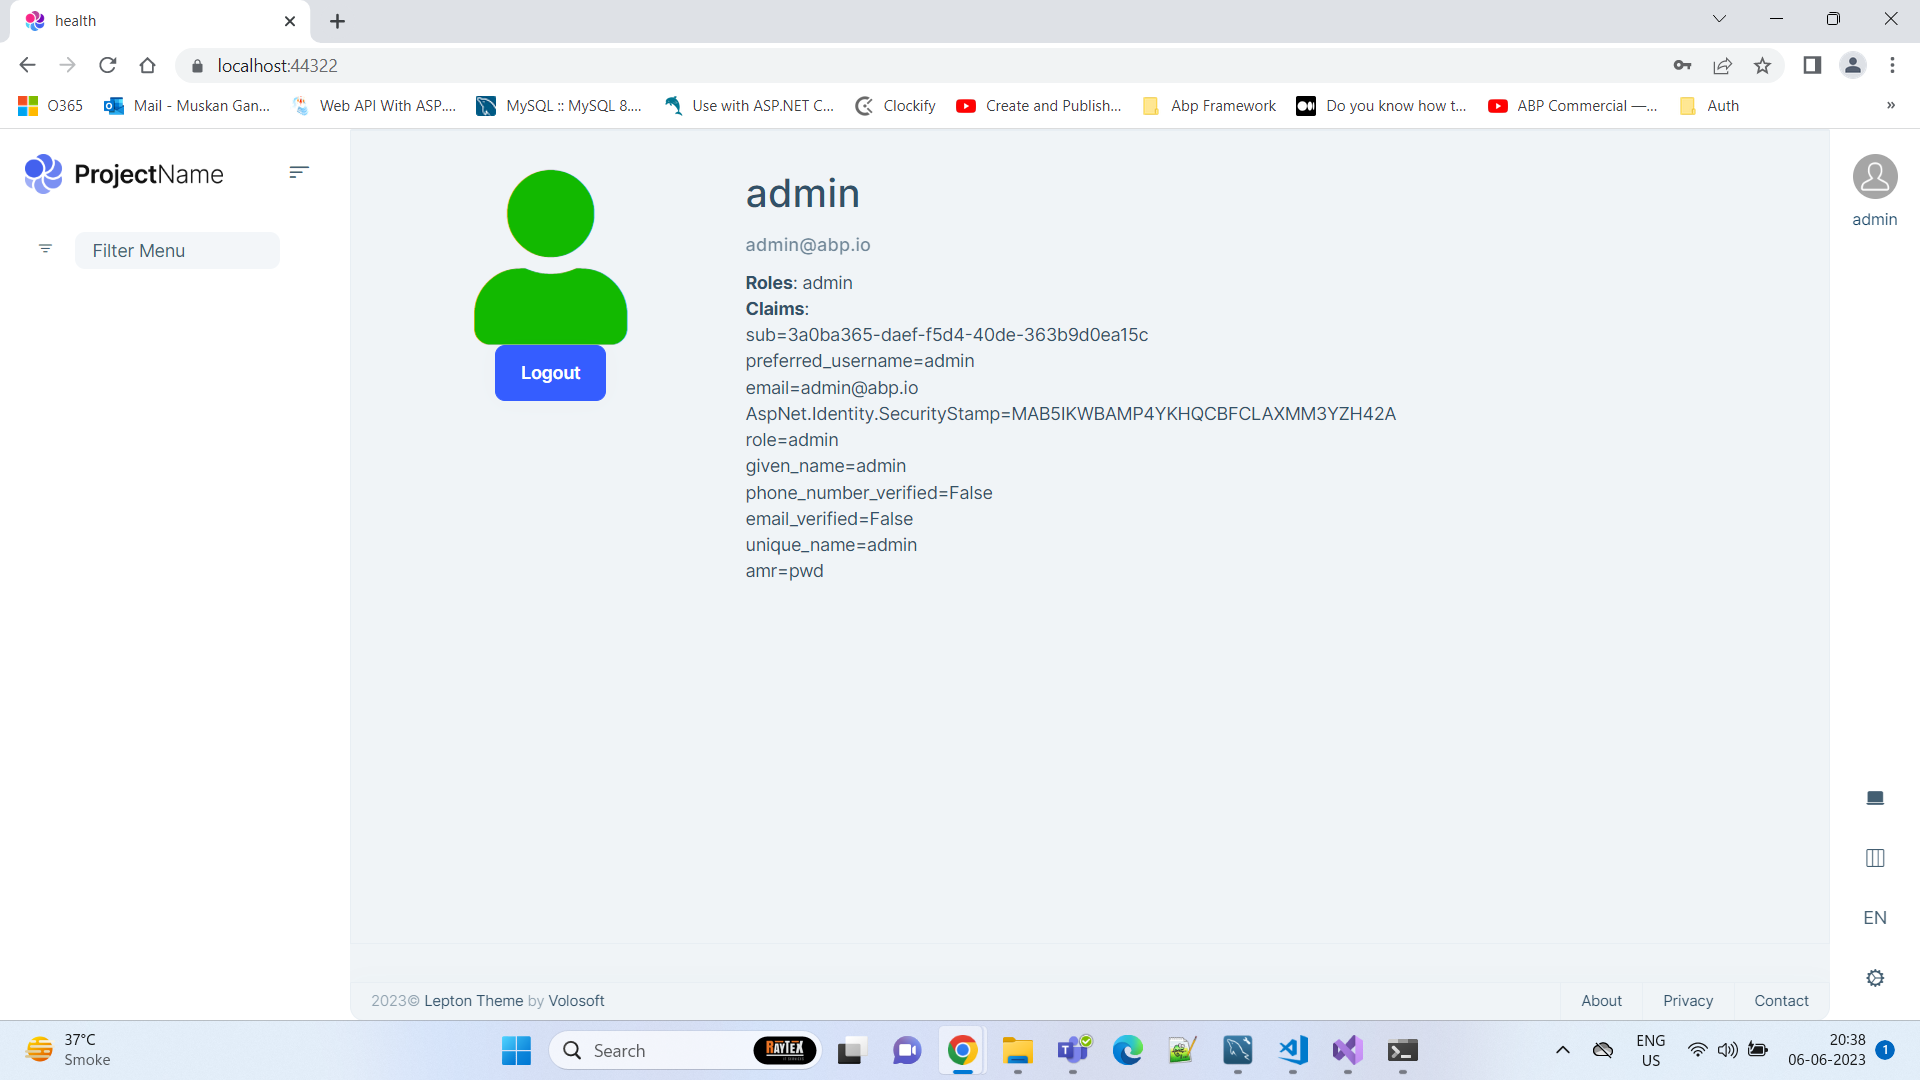This screenshot has width=1920, height=1080.
Task: Toggle sidebar collapse icon next to ProjectName
Action: coord(298,172)
